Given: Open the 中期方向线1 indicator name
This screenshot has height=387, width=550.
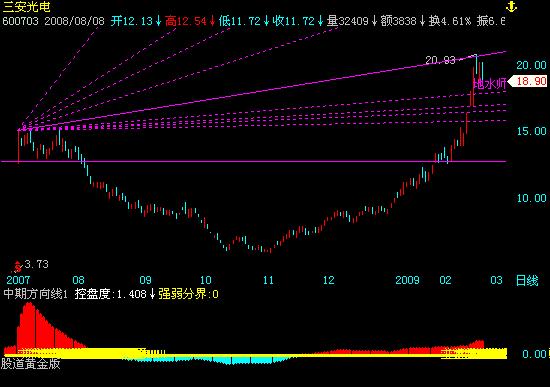Looking at the screenshot, I should point(35,294).
